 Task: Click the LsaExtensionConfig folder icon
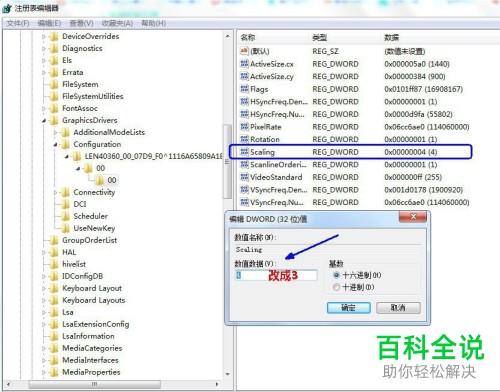54,324
